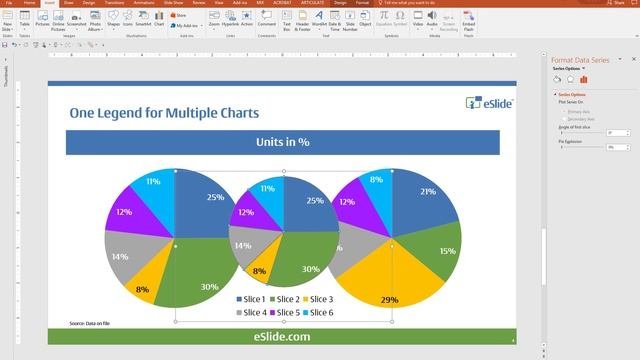
Task: Open the Store add-ins
Action: [178, 16]
